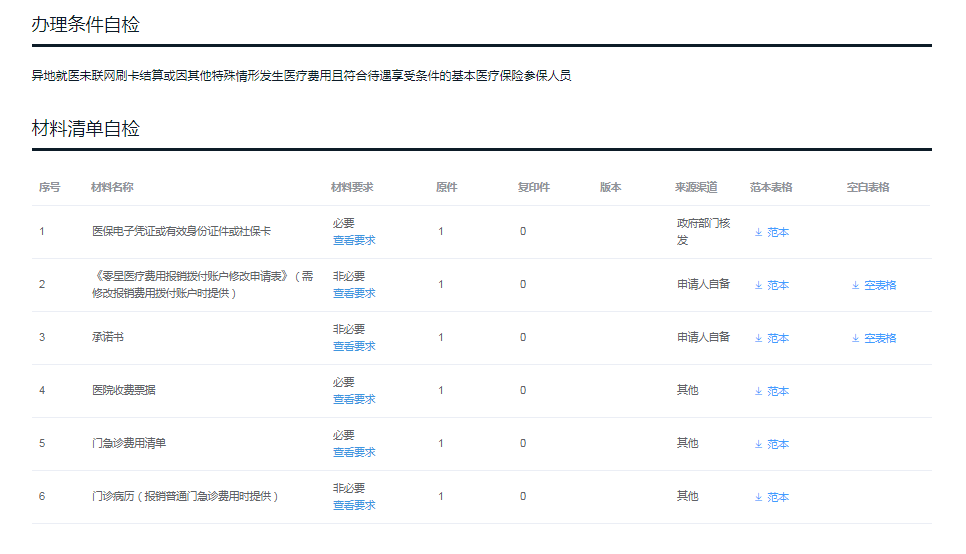Image resolution: width=966 pixels, height=554 pixels.
Task: Open 查看要求 for 零星医疗费用报销 form row
Action: coord(354,293)
